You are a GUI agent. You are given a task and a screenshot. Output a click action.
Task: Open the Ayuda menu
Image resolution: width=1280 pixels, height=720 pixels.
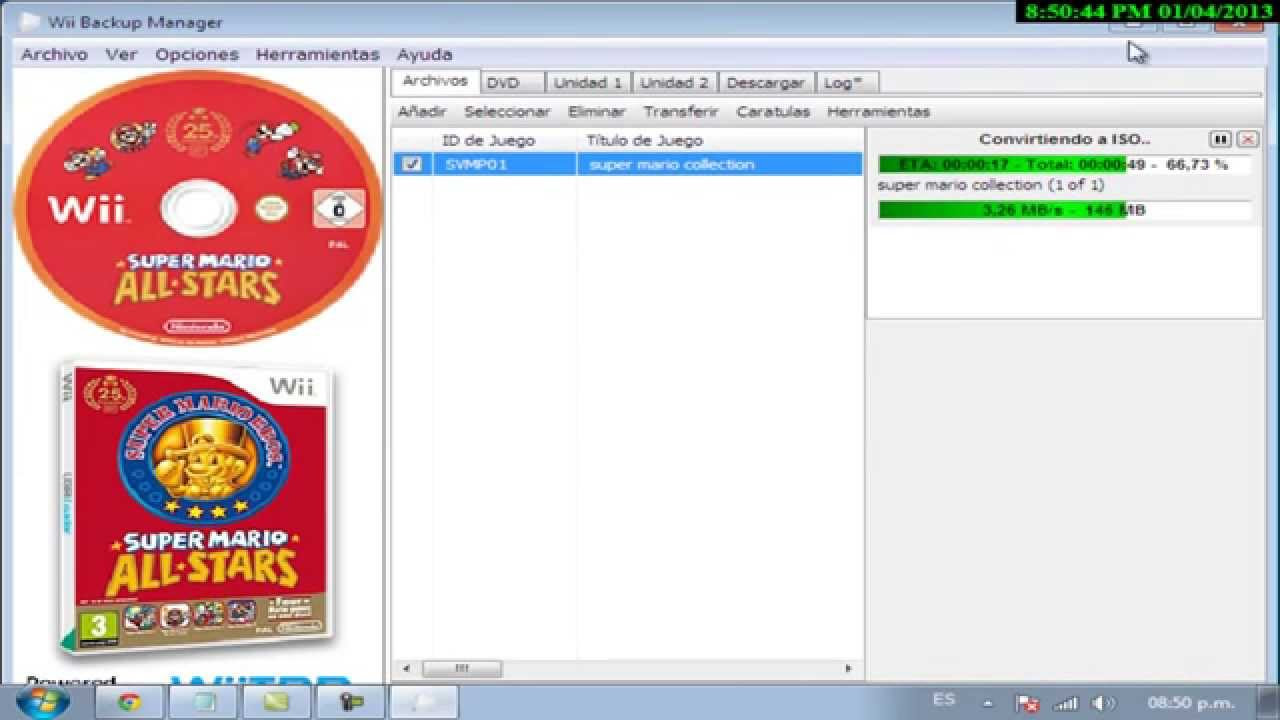coord(425,55)
